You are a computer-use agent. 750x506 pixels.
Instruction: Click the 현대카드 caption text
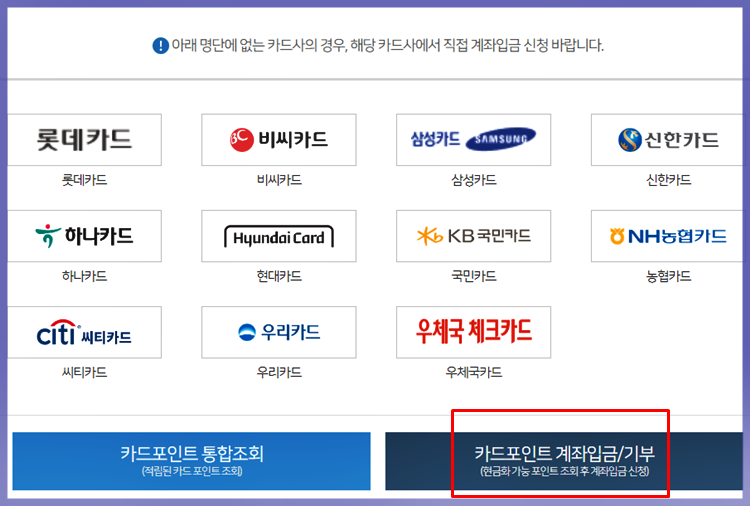pos(279,276)
